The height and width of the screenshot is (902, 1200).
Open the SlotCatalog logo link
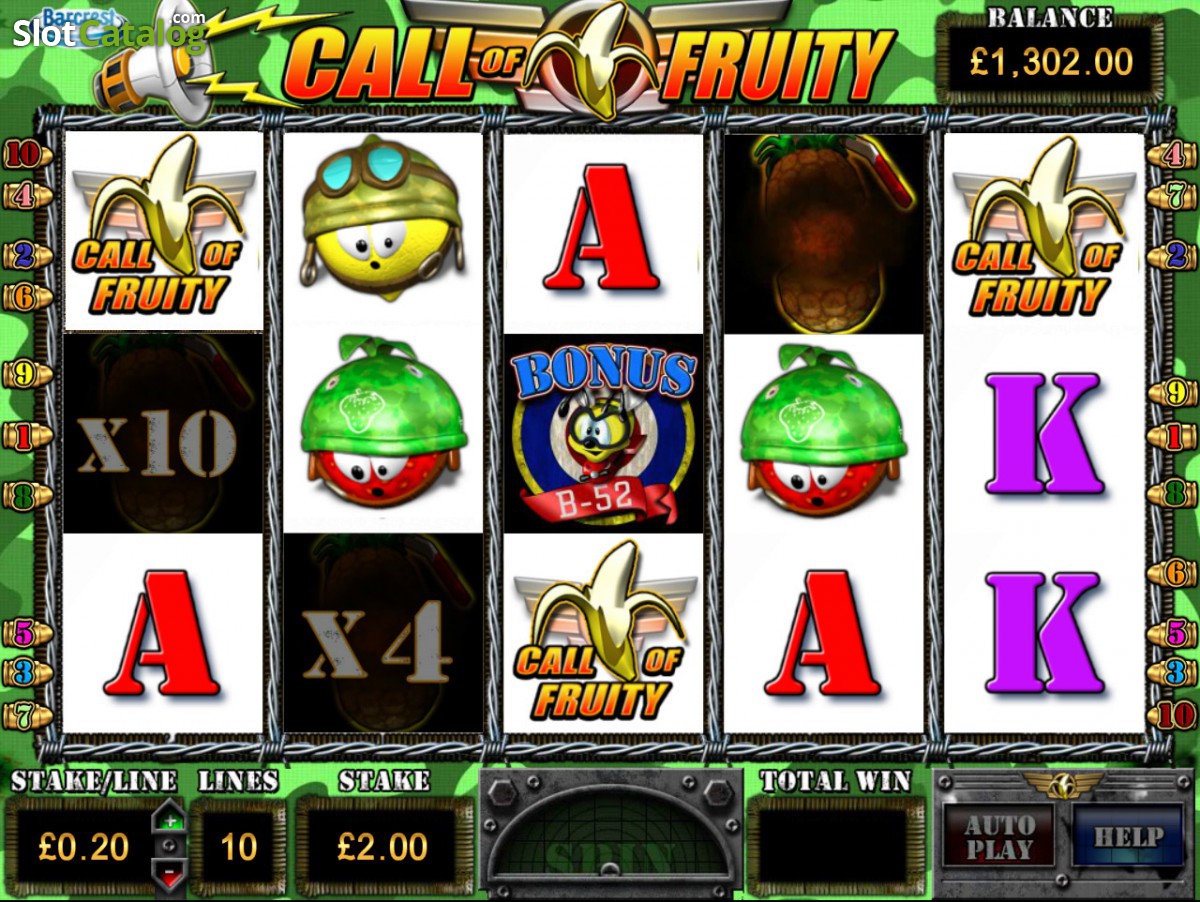108,30
